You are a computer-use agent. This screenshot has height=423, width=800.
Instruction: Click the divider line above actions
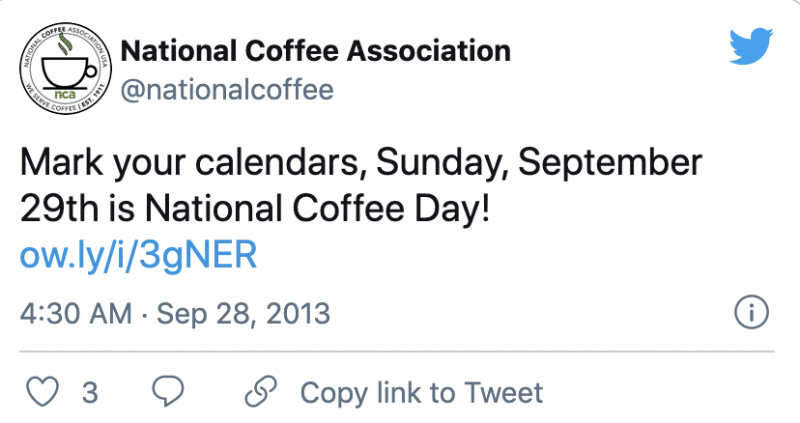click(x=397, y=351)
